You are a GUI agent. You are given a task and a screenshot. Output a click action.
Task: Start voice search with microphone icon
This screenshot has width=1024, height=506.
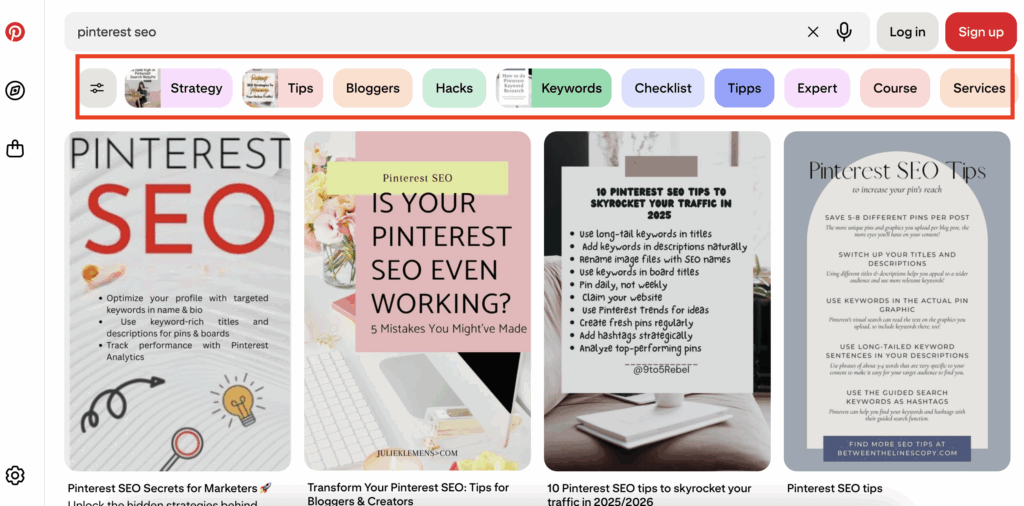844,31
